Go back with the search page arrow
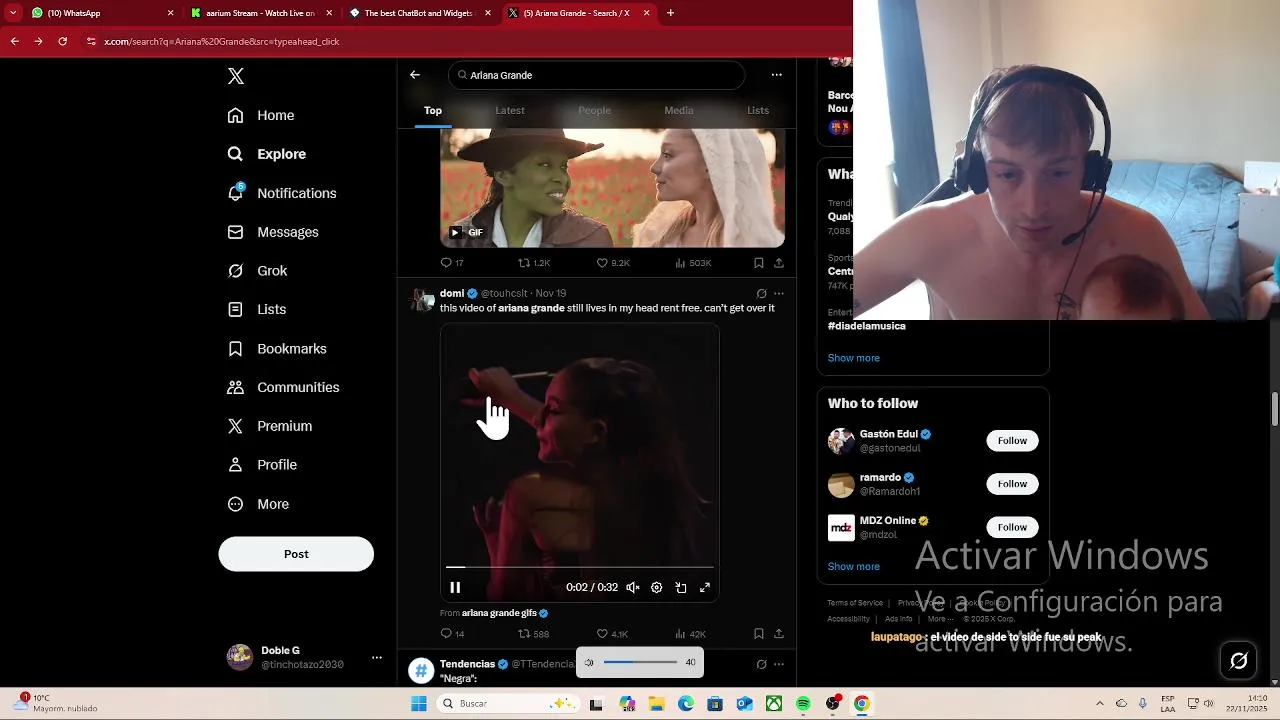The height and width of the screenshot is (720, 1280). click(x=415, y=75)
